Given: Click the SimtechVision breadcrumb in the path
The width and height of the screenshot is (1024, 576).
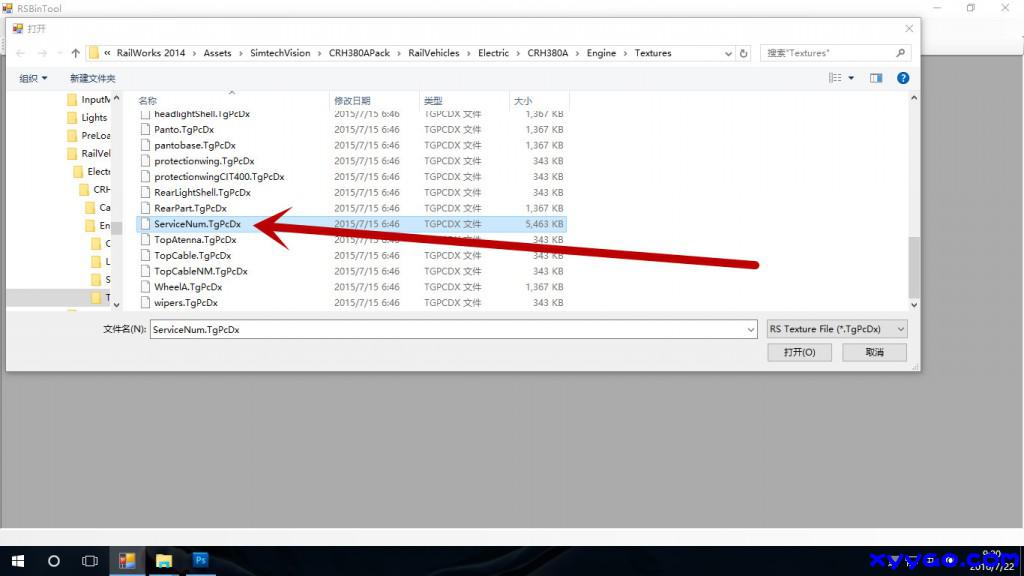Looking at the screenshot, I should 280,53.
